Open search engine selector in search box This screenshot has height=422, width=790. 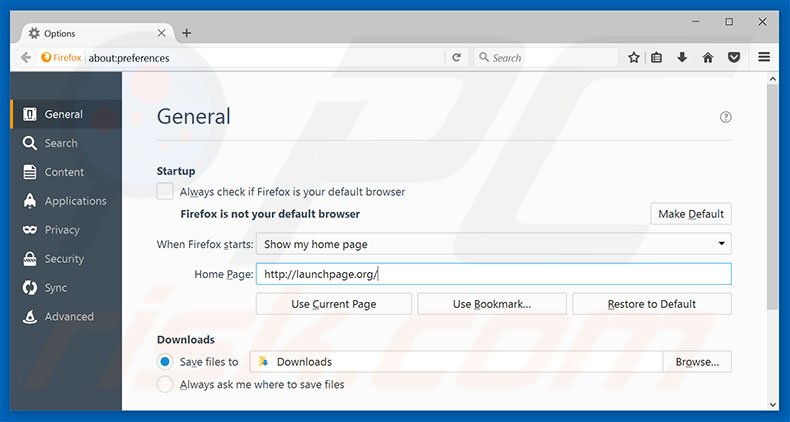click(x=484, y=58)
